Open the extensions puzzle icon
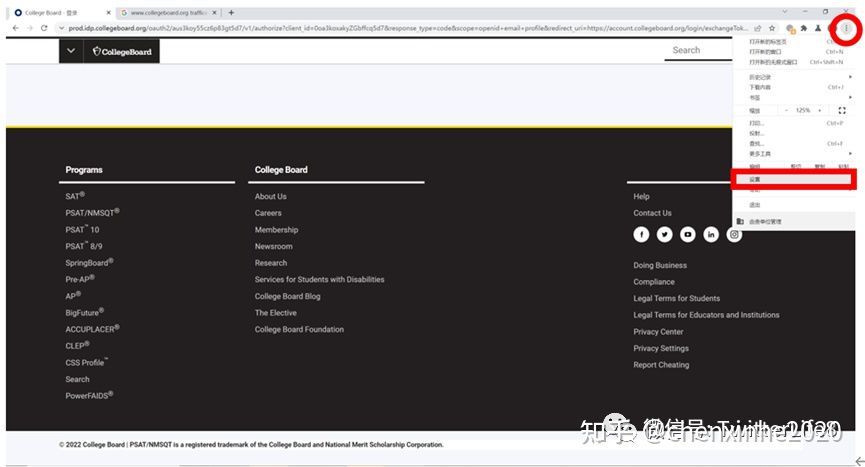This screenshot has width=865, height=467. click(x=804, y=28)
